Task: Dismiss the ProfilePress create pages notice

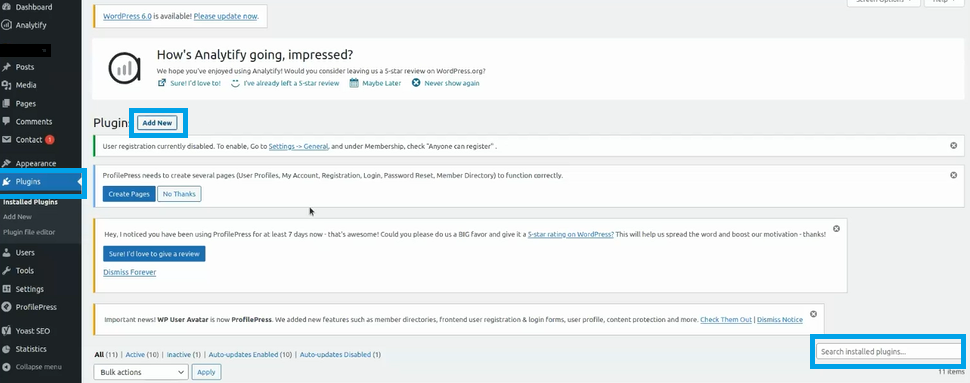Action: (953, 175)
